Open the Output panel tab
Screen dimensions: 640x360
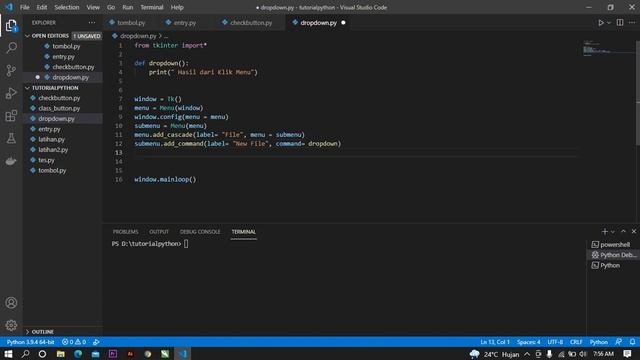click(159, 231)
